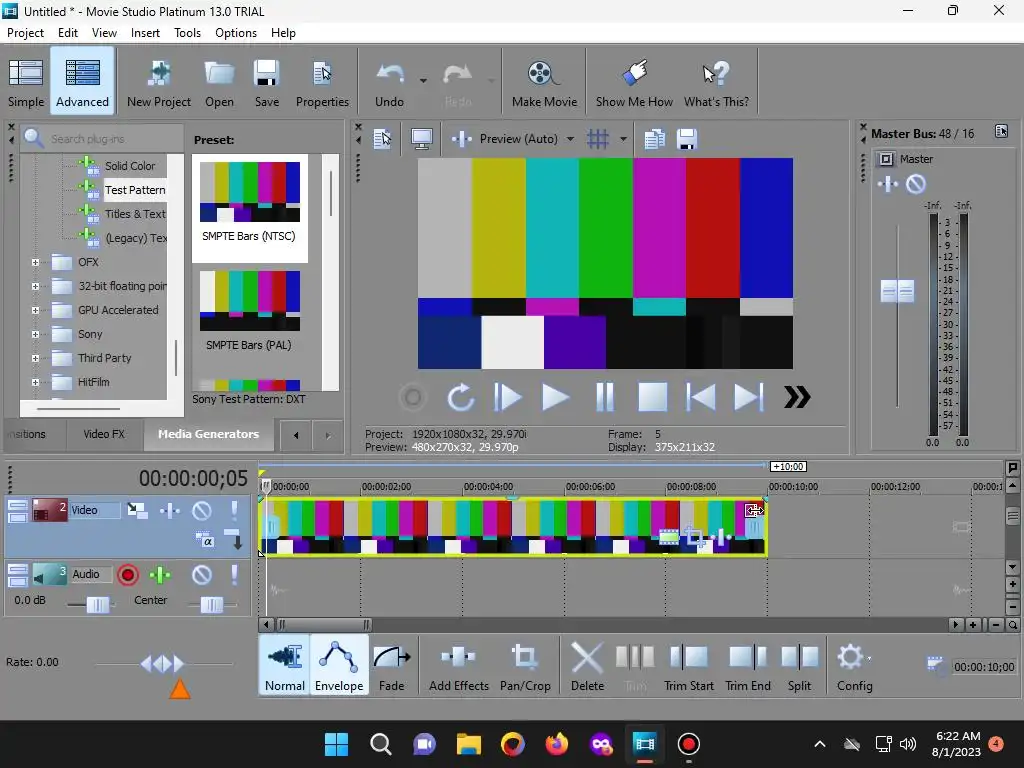Expand the Third Party folder
1024x768 pixels.
pyautogui.click(x=35, y=358)
